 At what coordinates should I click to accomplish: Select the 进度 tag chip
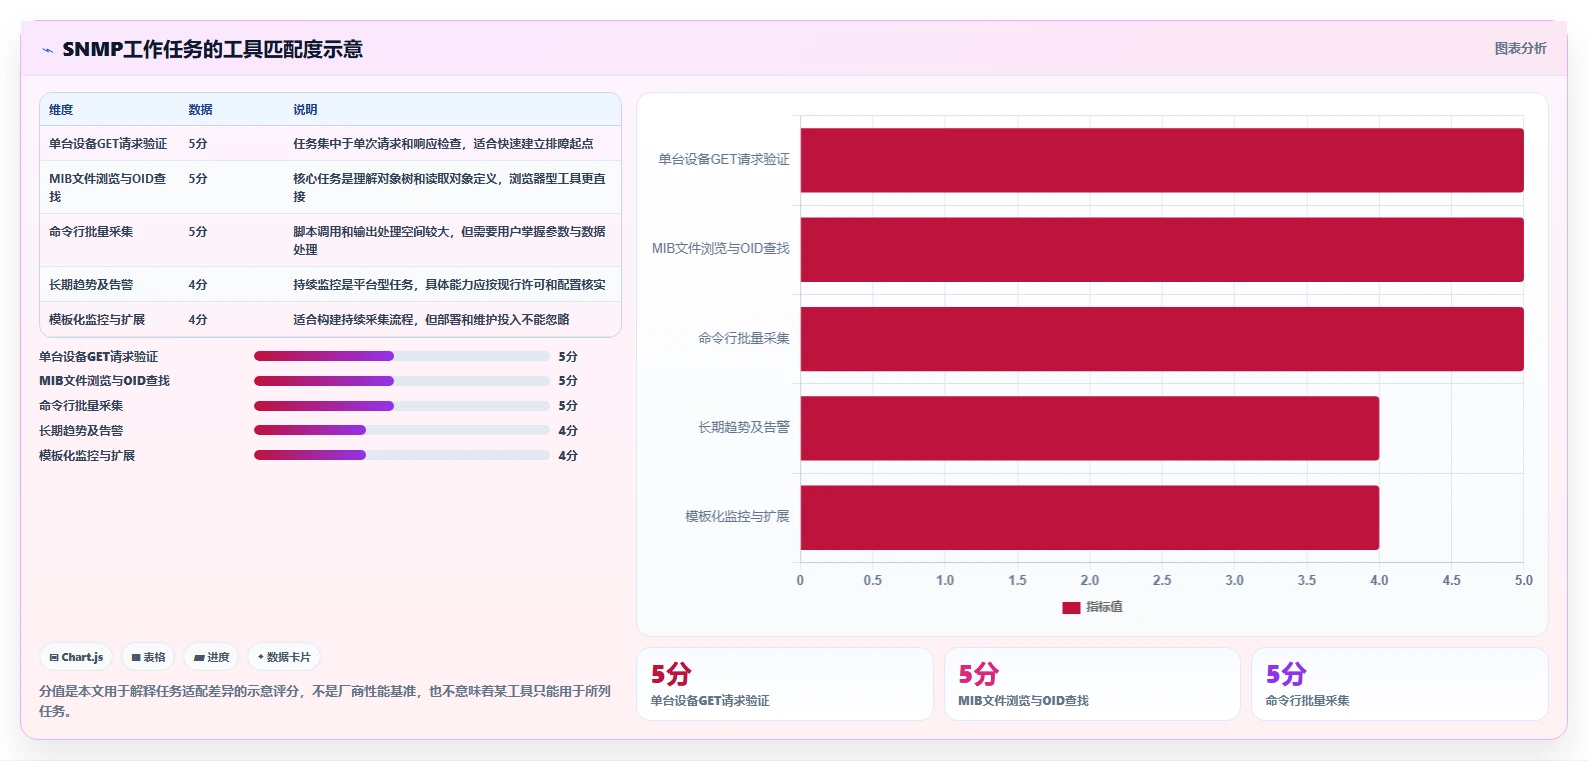click(211, 657)
